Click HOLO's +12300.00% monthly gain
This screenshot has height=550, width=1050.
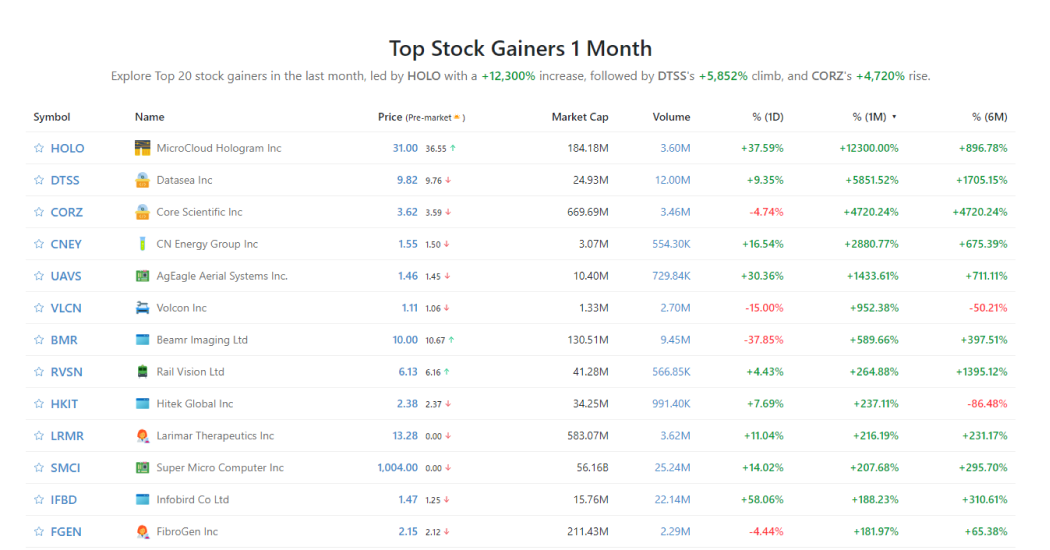(x=869, y=148)
